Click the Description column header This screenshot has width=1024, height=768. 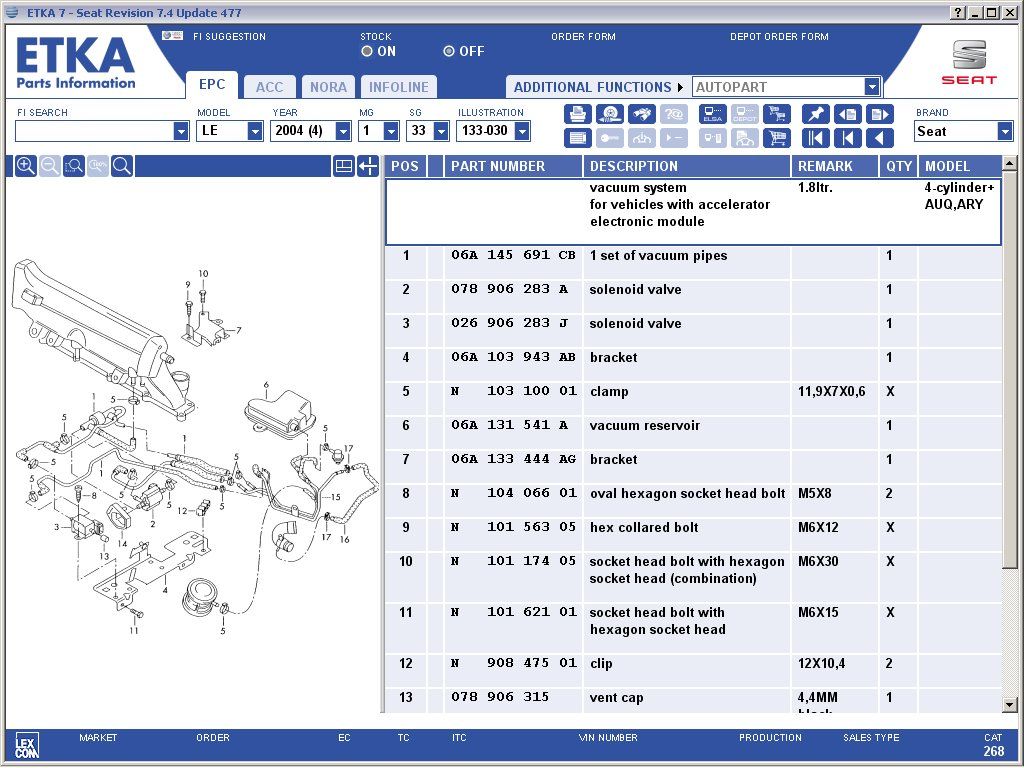(x=686, y=166)
